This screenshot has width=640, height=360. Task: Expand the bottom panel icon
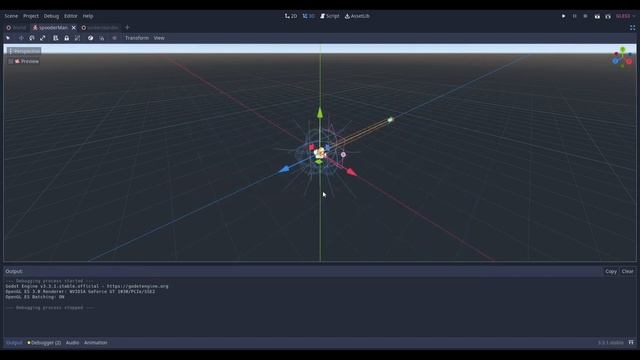pyautogui.click(x=631, y=342)
